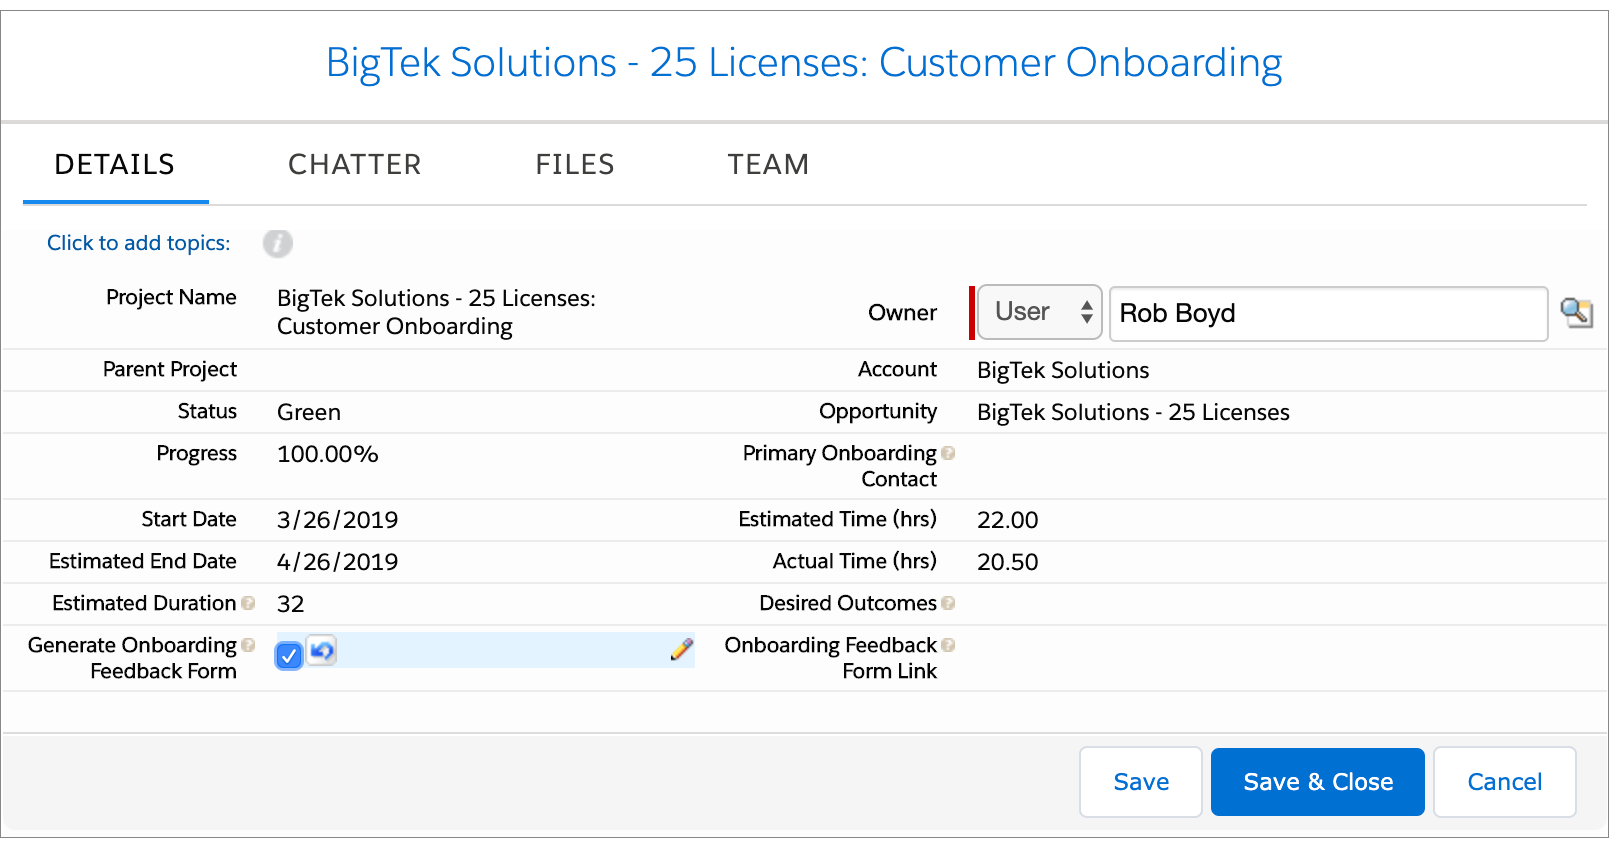Click the Estimated Duration value 32
The width and height of the screenshot is (1609, 848).
[x=291, y=604]
